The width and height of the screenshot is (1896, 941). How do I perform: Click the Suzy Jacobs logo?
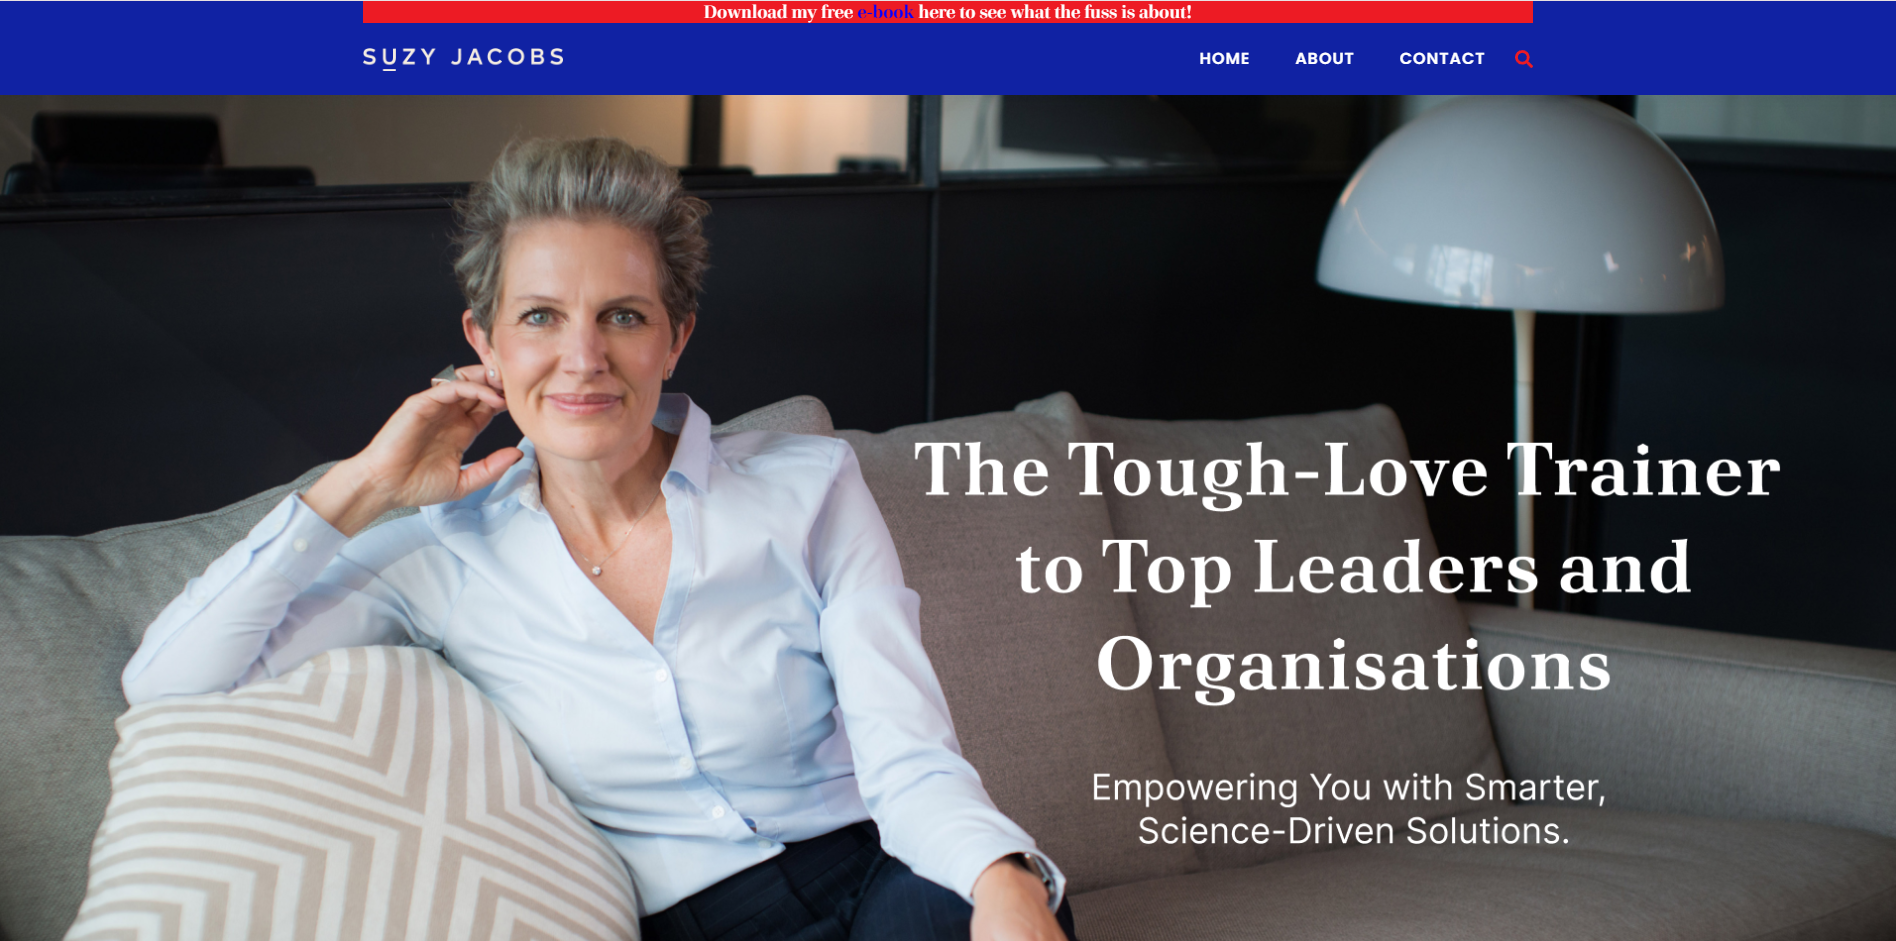point(464,58)
